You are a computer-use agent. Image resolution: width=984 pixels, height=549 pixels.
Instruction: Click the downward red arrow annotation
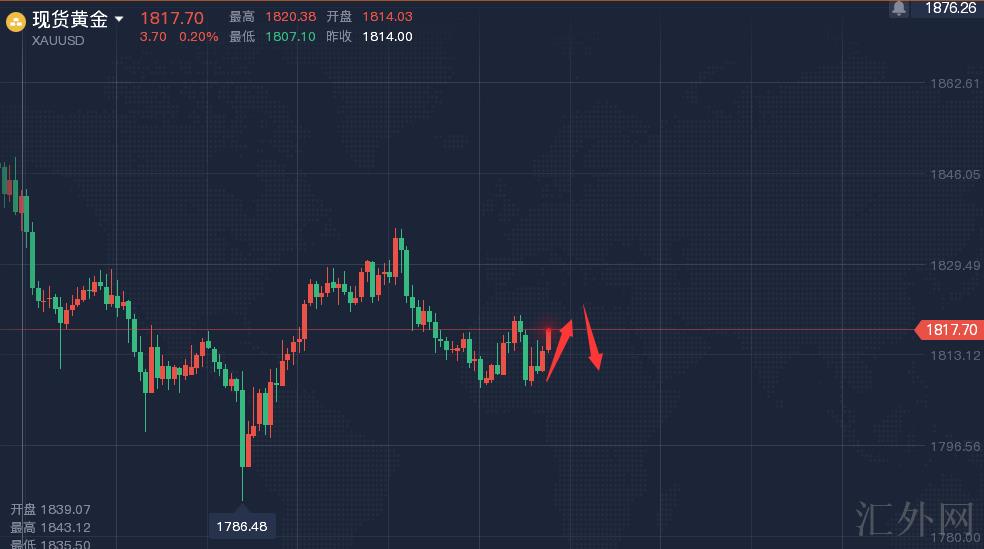coord(593,338)
